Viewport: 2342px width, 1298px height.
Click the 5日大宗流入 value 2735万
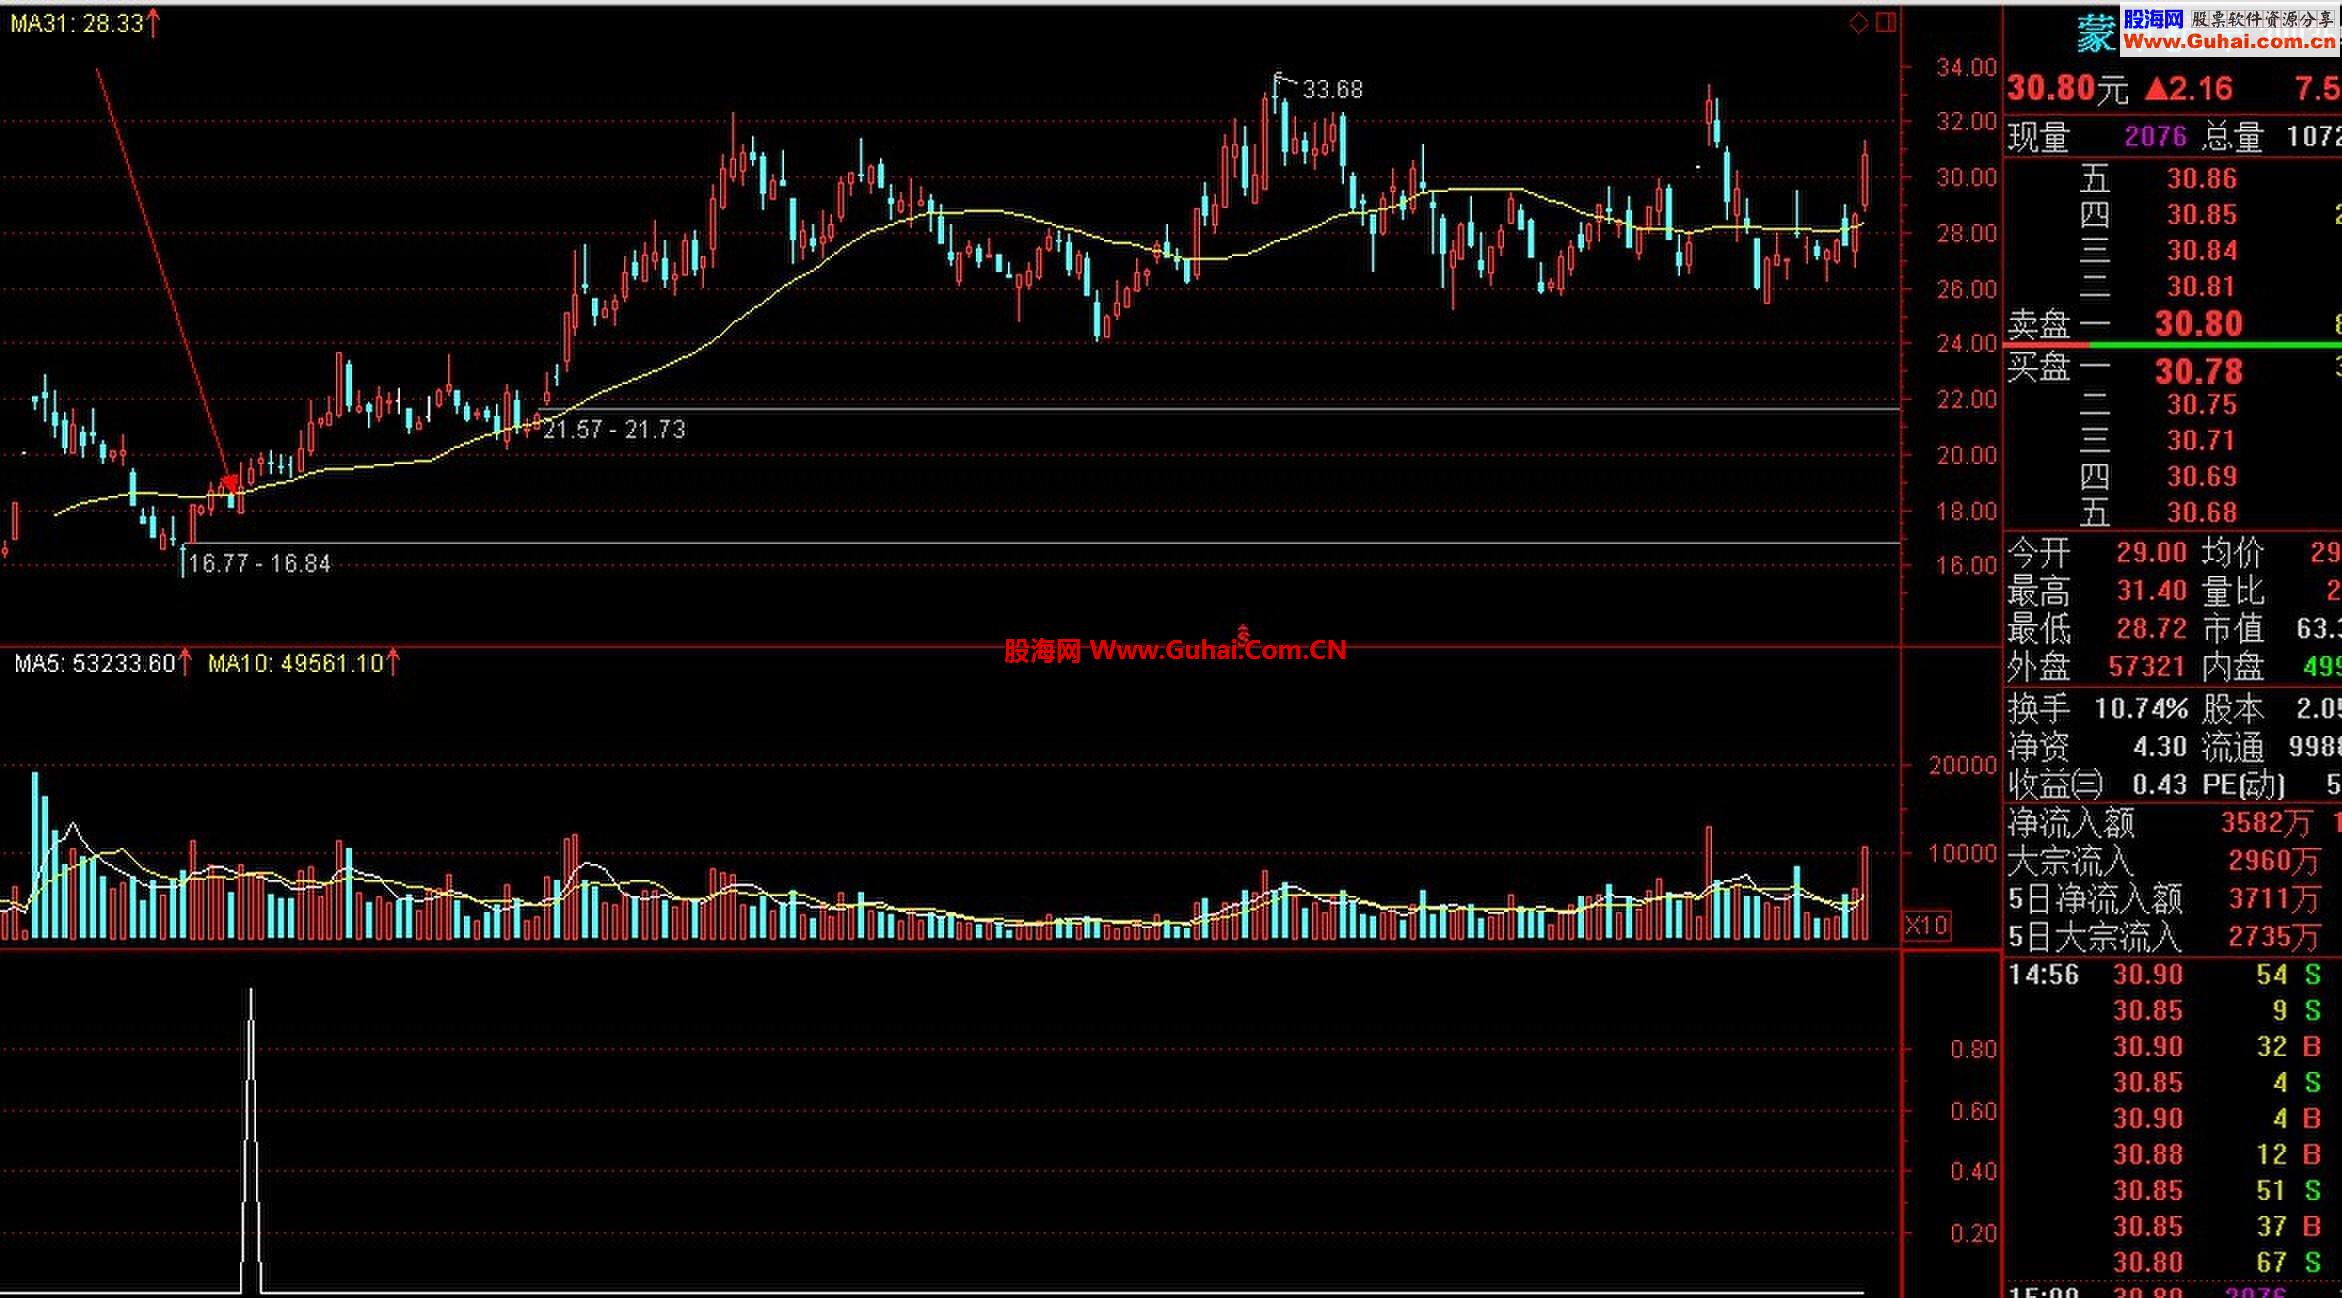point(2273,937)
